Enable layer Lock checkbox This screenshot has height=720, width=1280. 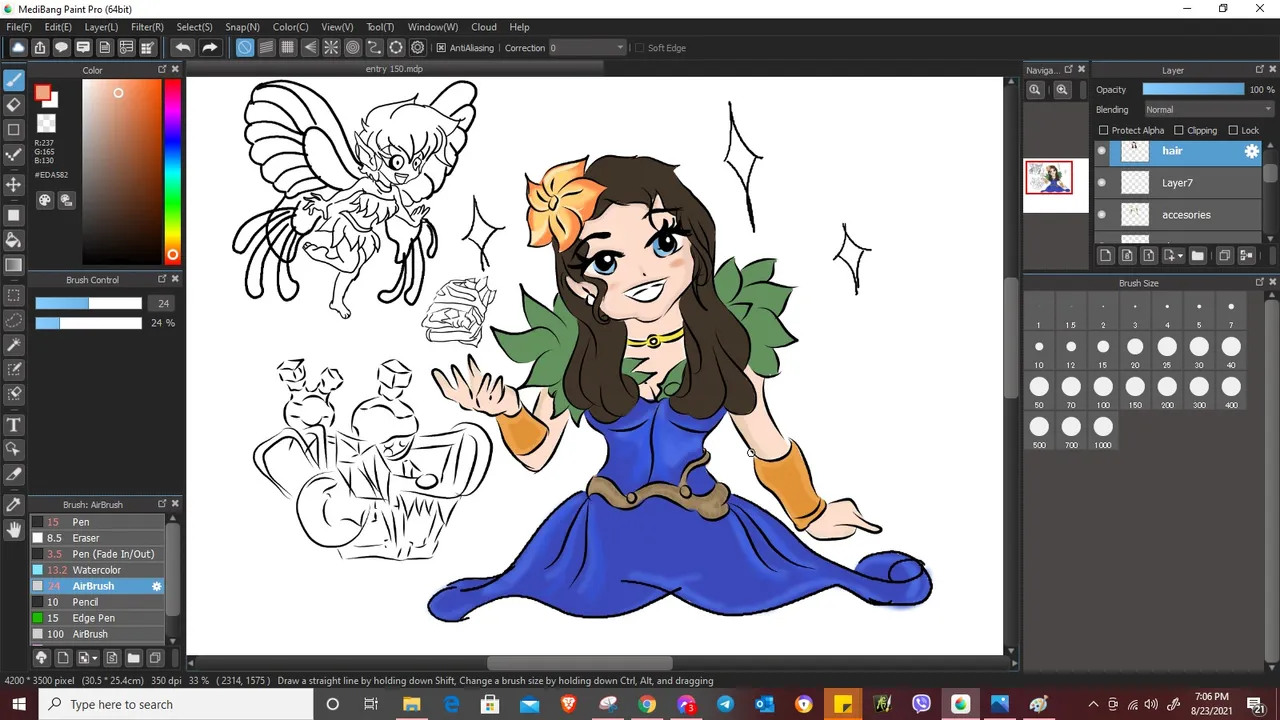(1233, 130)
